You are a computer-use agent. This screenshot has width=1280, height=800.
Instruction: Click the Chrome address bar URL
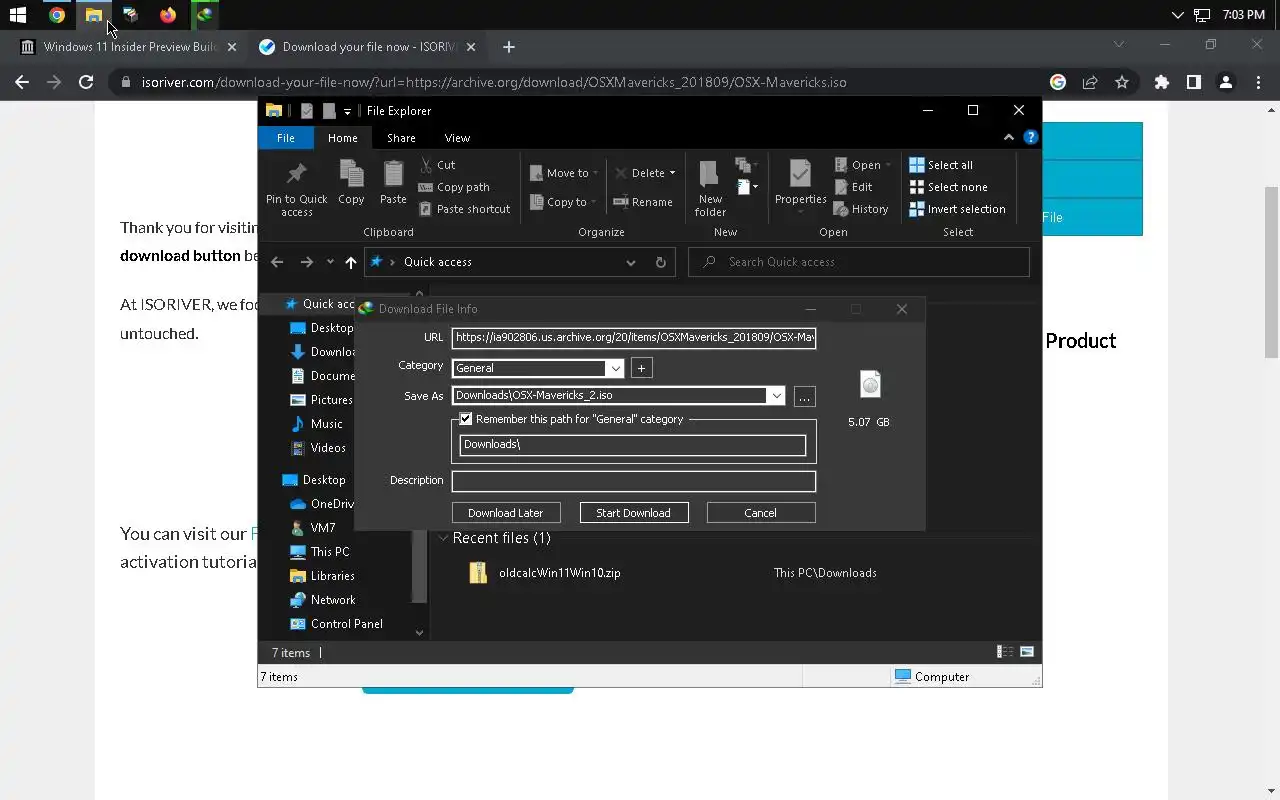coord(494,82)
